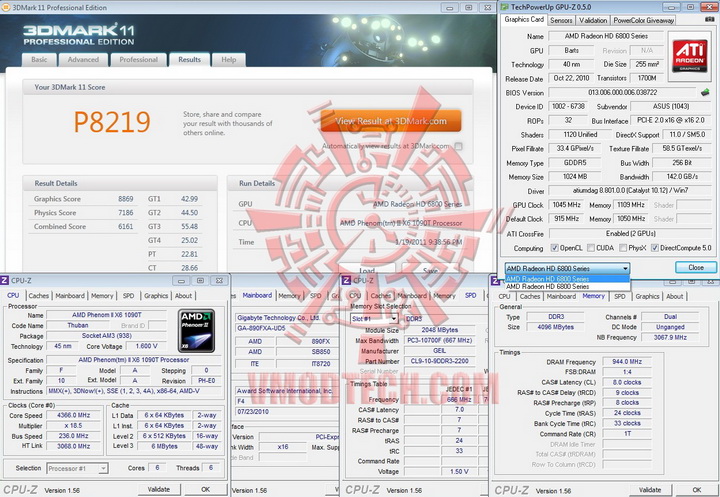Click the Close button in GPU-Z
Image resolution: width=720 pixels, height=497 pixels.
point(696,267)
